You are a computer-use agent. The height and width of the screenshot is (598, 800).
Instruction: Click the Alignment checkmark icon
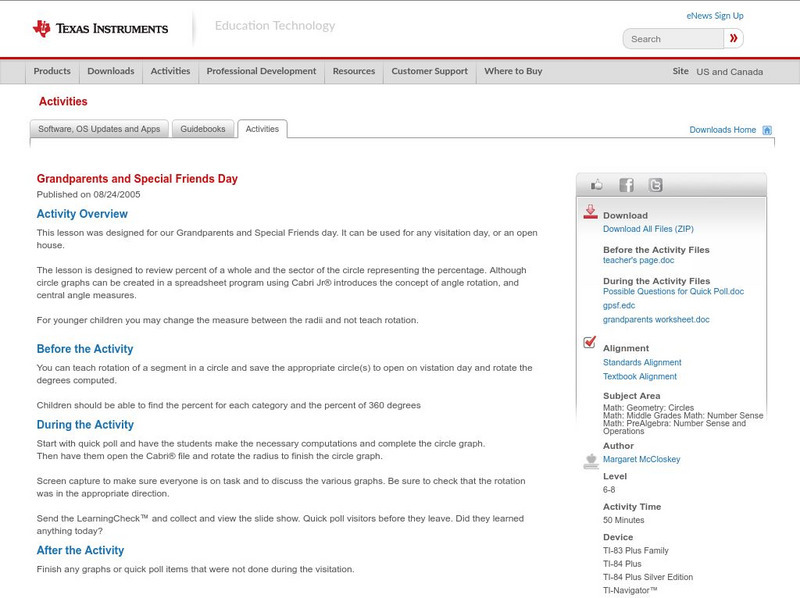pyautogui.click(x=589, y=342)
